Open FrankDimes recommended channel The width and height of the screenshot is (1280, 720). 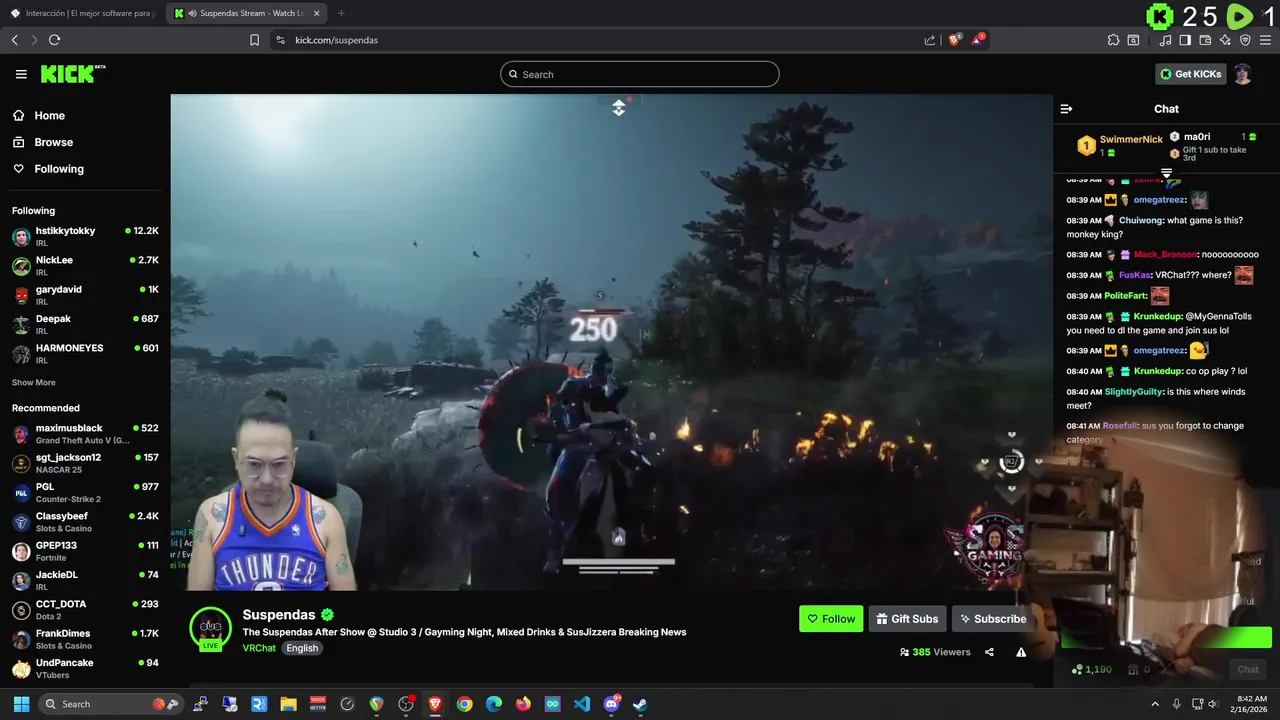(x=85, y=639)
